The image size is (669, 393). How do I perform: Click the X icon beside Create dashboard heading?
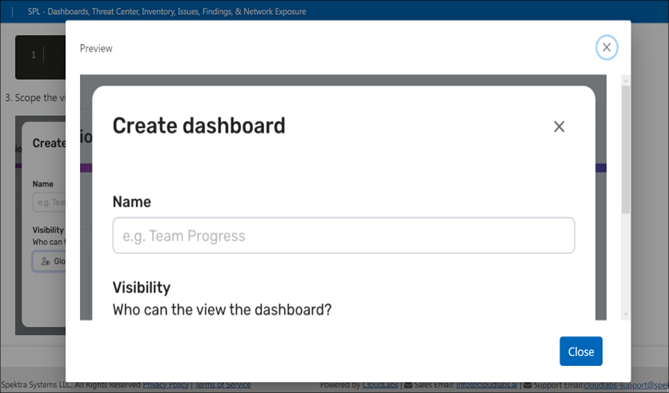559,126
